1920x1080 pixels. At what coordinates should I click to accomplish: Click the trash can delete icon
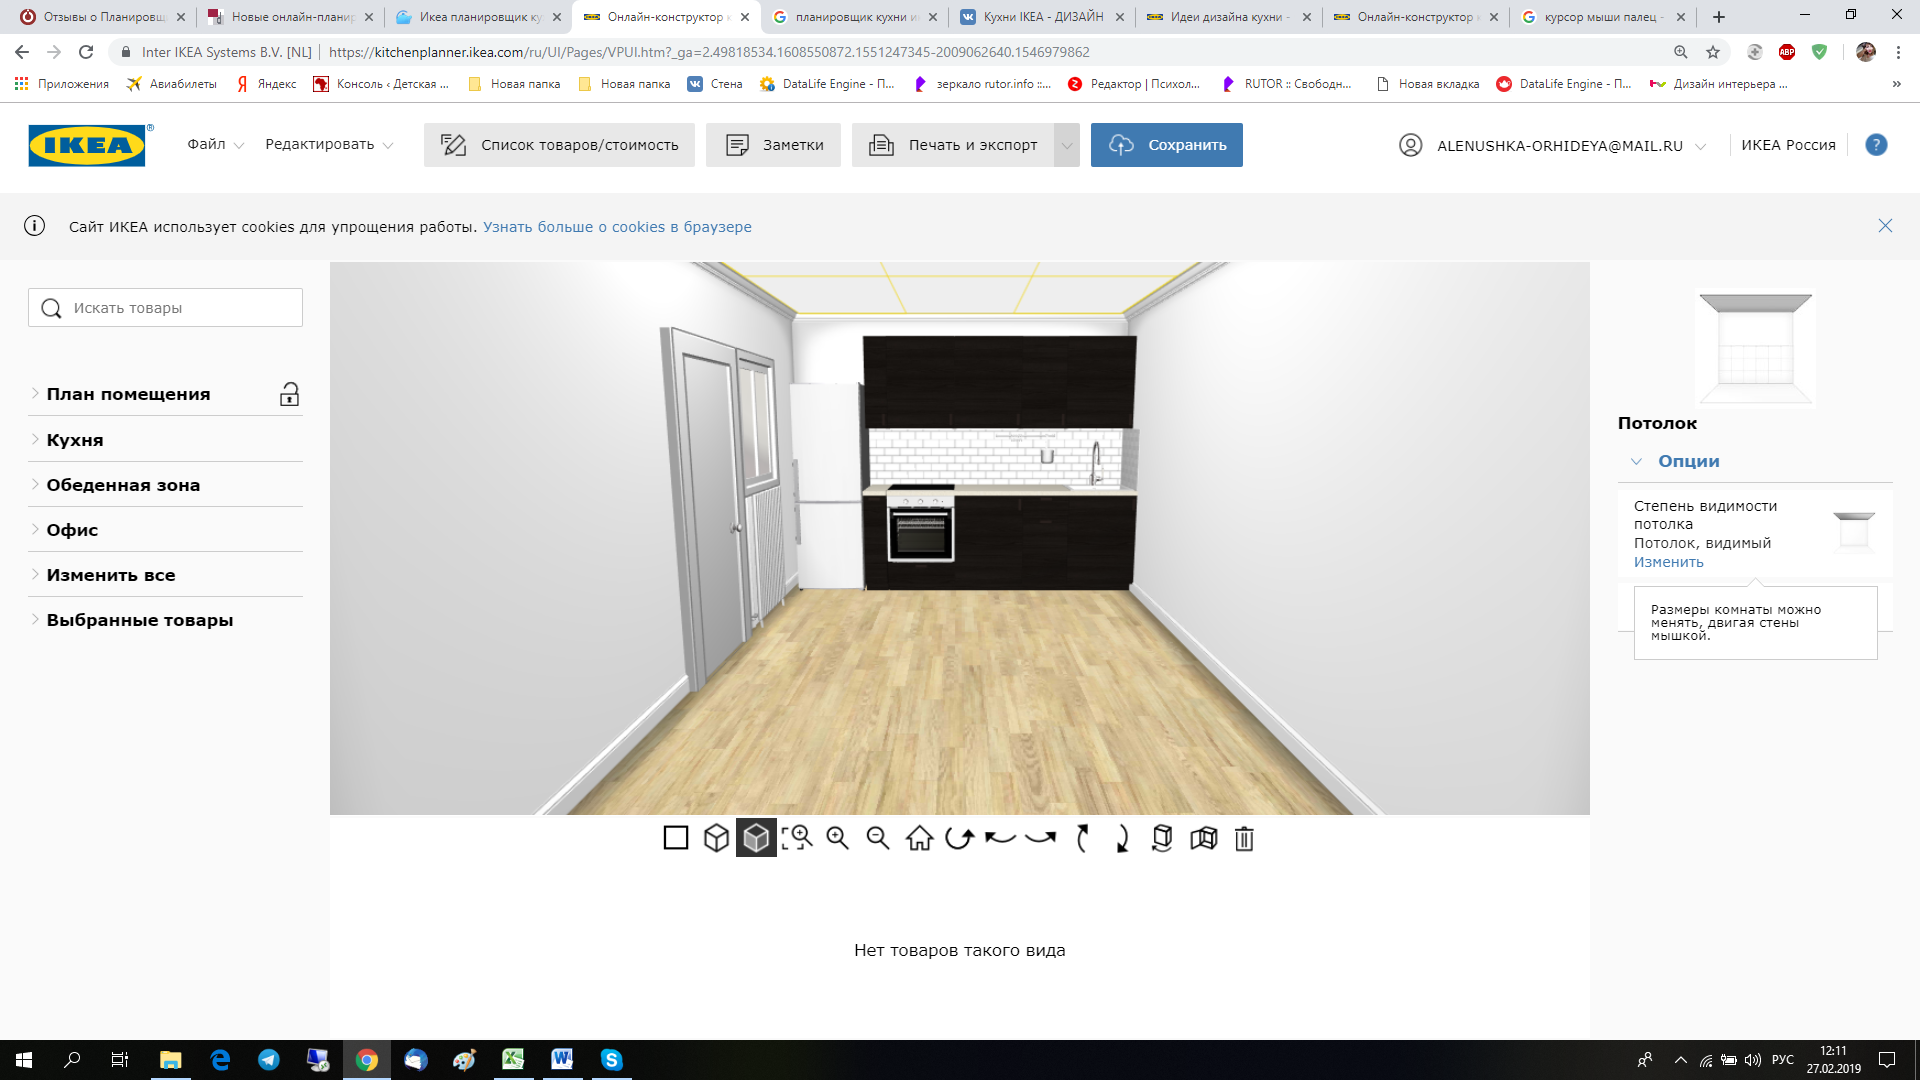click(1244, 838)
